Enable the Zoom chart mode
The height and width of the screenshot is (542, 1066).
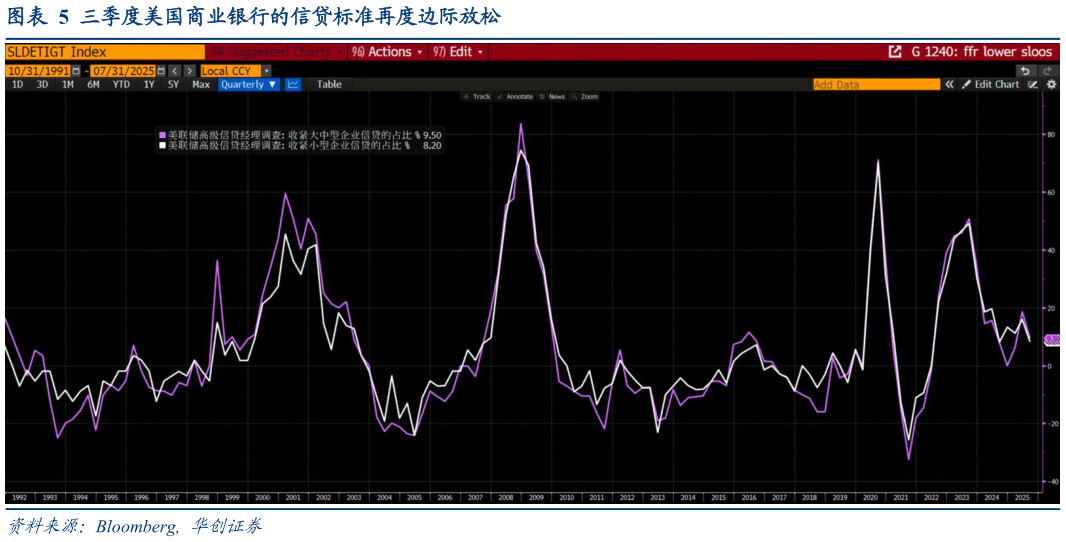pyautogui.click(x=584, y=97)
